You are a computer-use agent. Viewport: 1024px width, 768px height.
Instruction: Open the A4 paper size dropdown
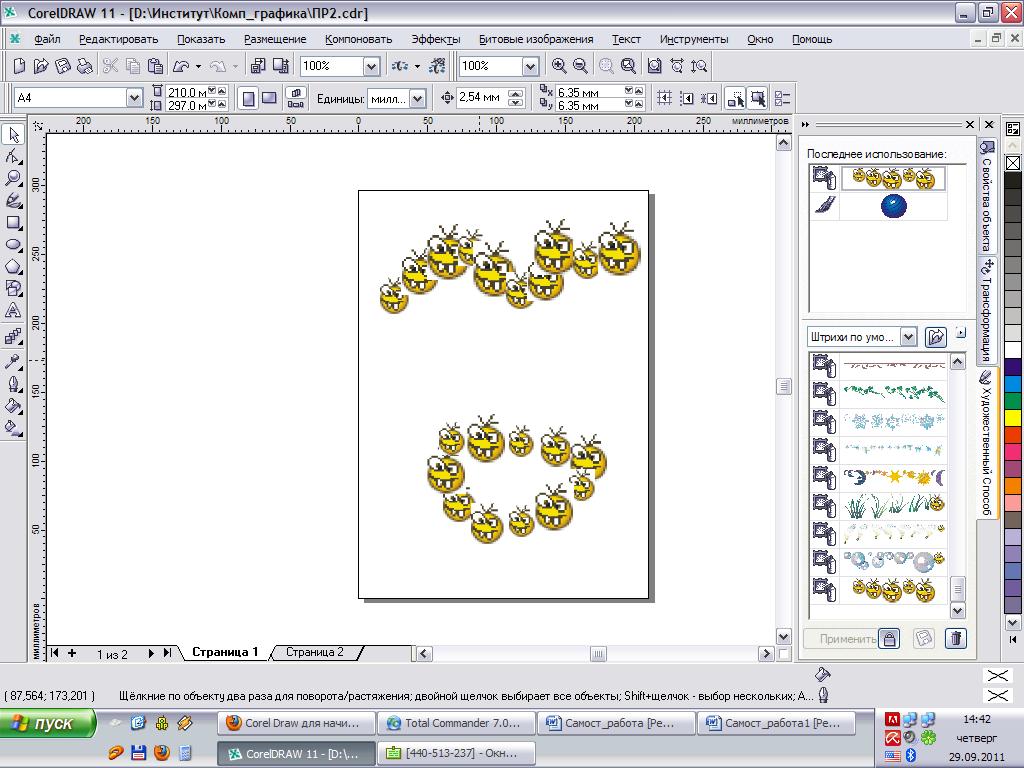pyautogui.click(x=135, y=98)
